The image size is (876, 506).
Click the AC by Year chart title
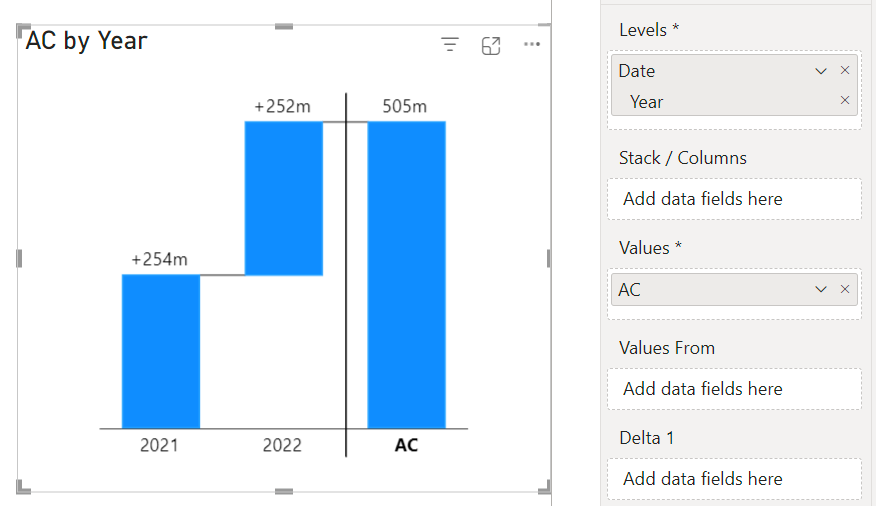(87, 41)
